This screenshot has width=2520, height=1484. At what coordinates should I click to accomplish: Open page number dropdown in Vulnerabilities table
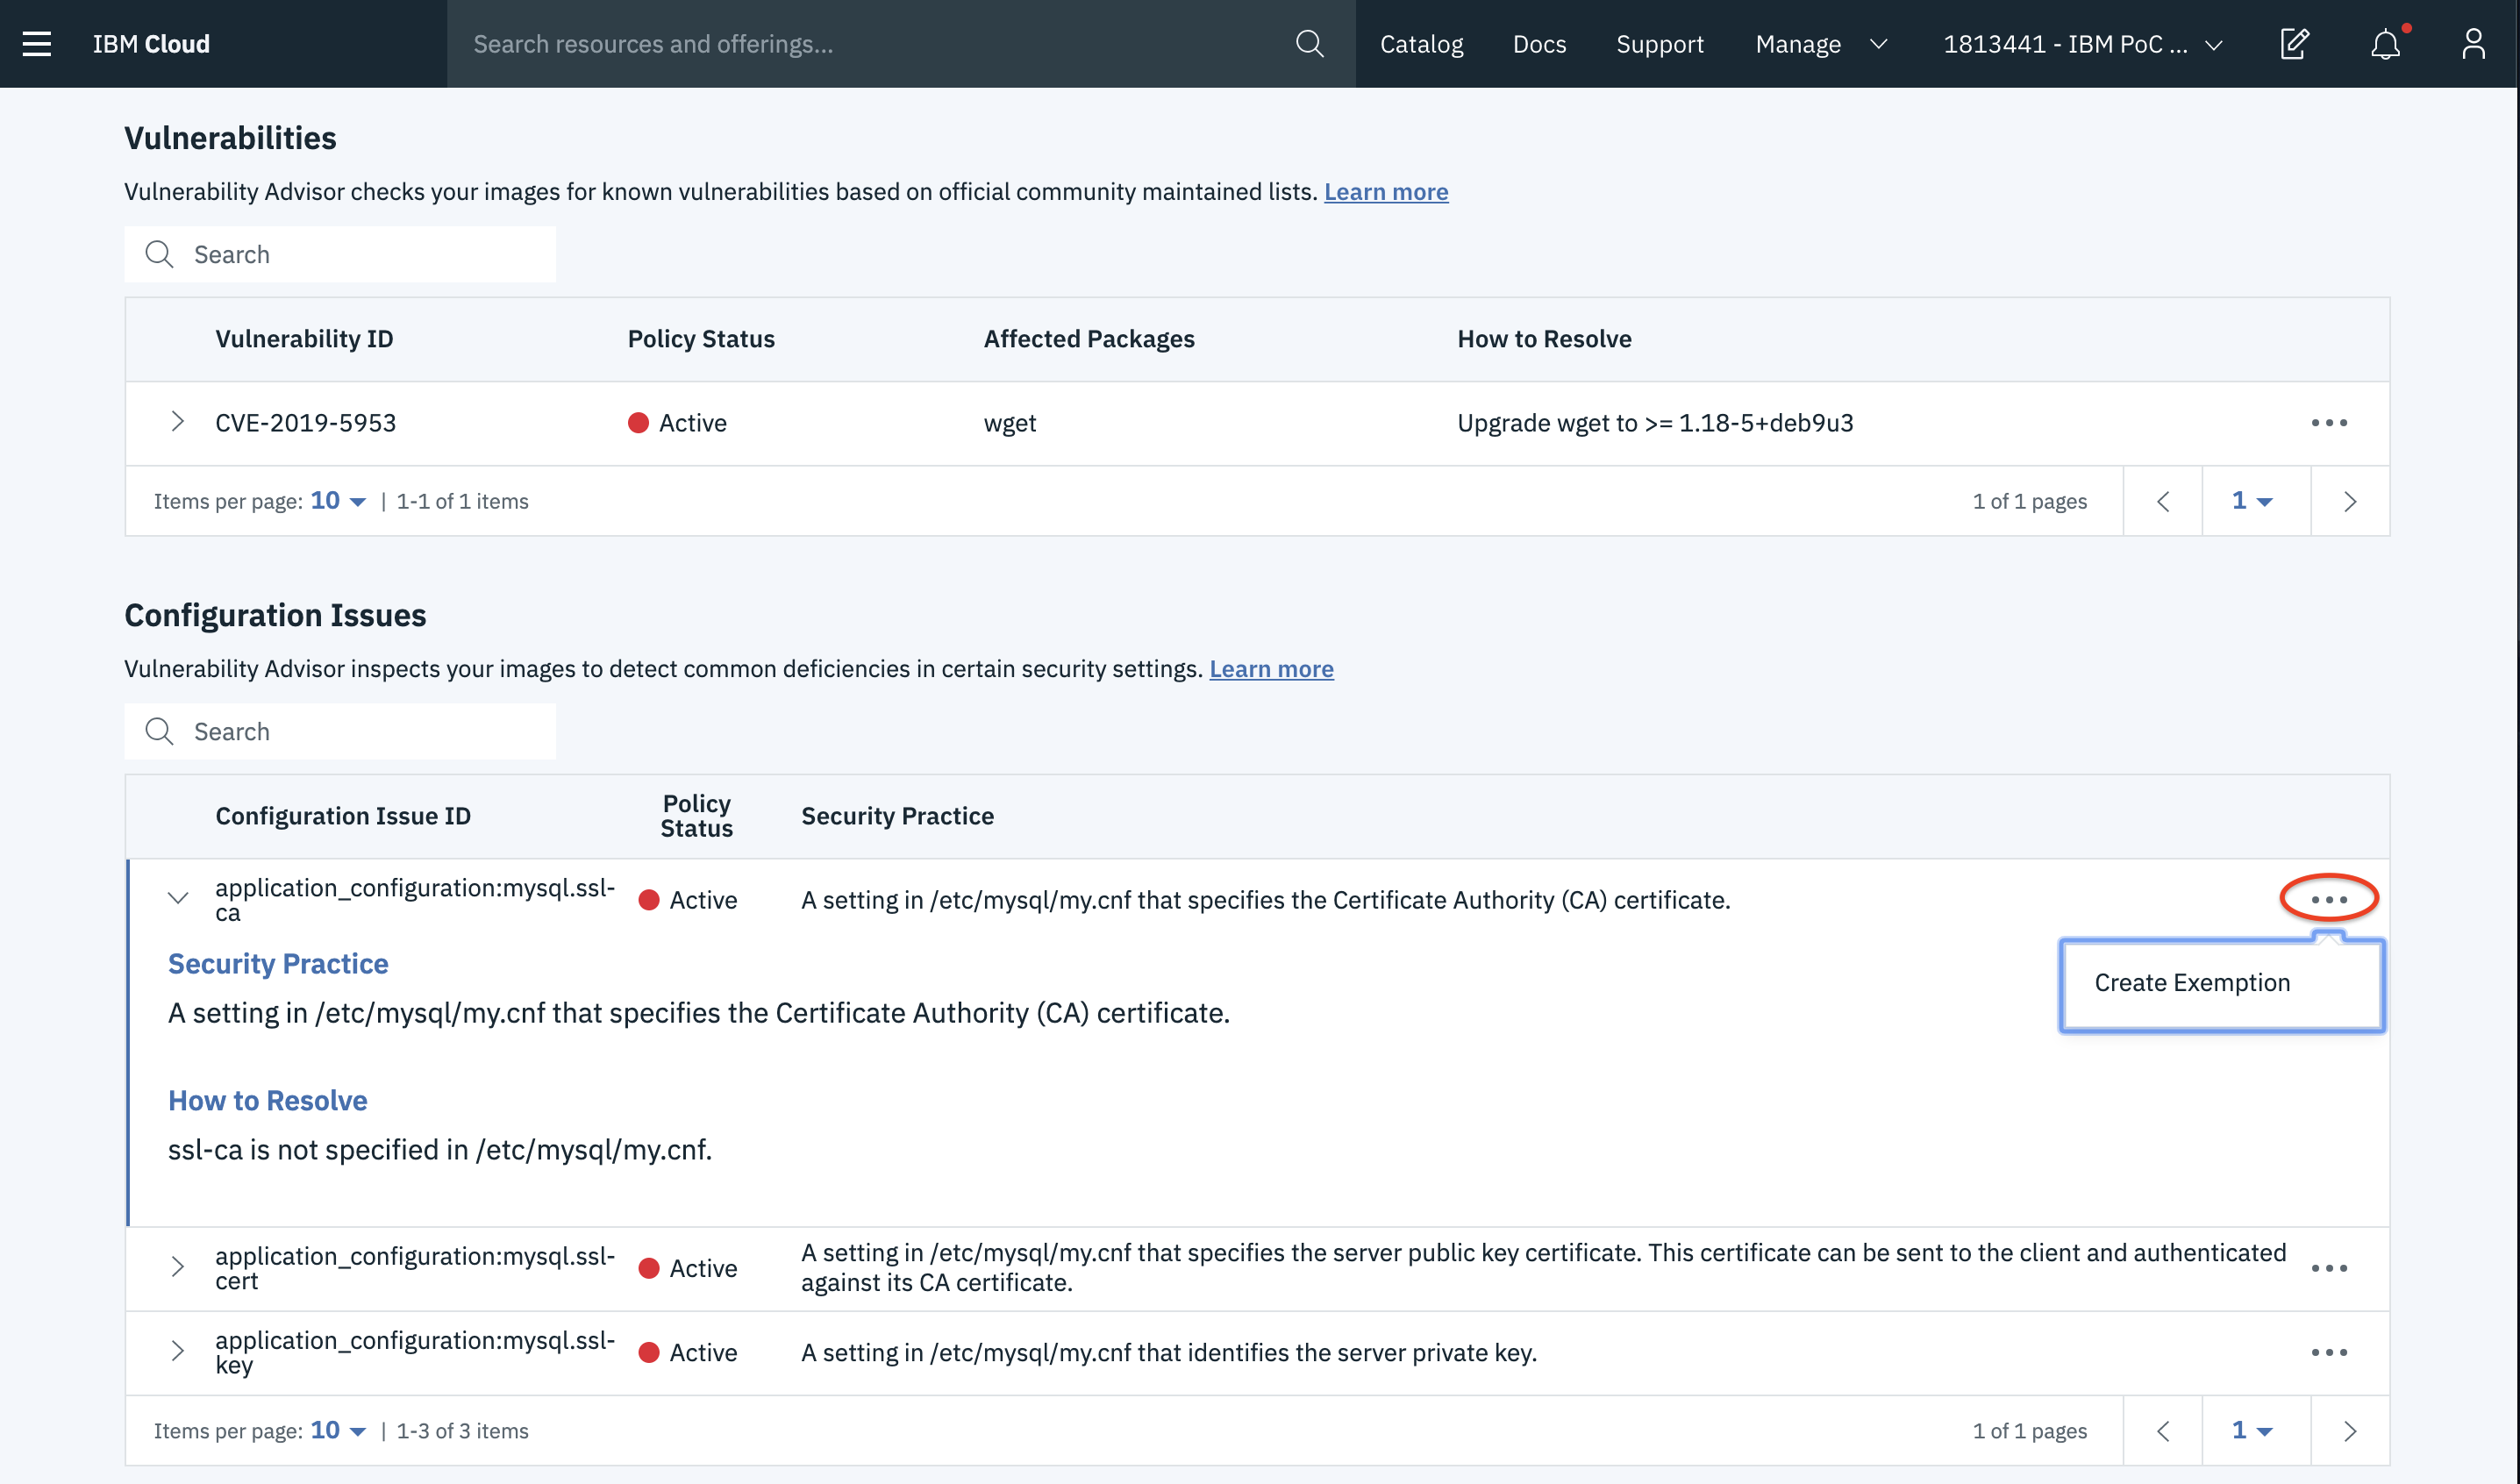pos(2253,501)
